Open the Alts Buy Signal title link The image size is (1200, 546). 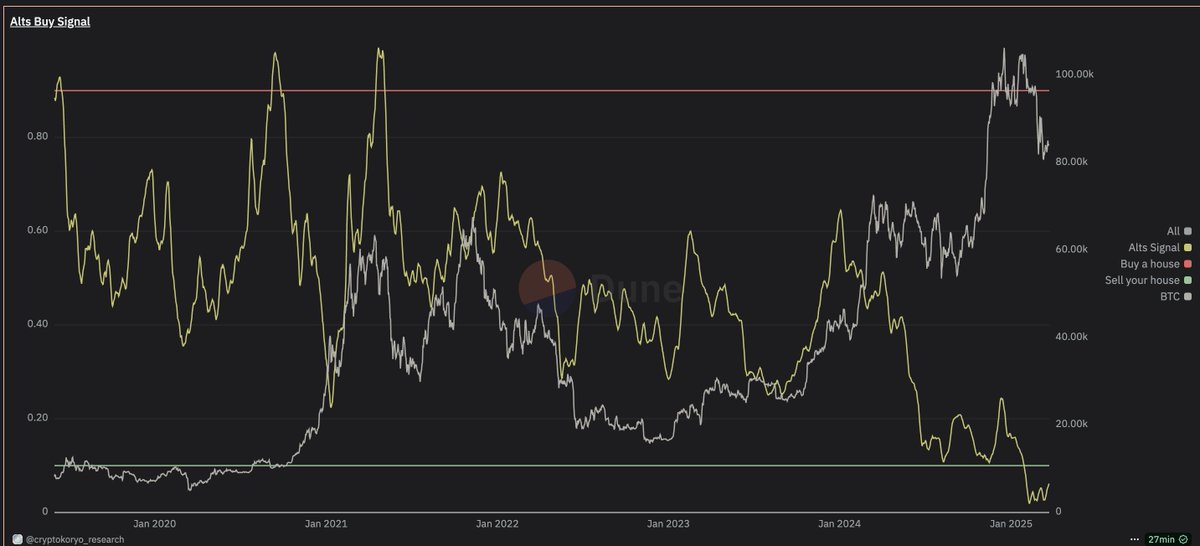pos(50,21)
